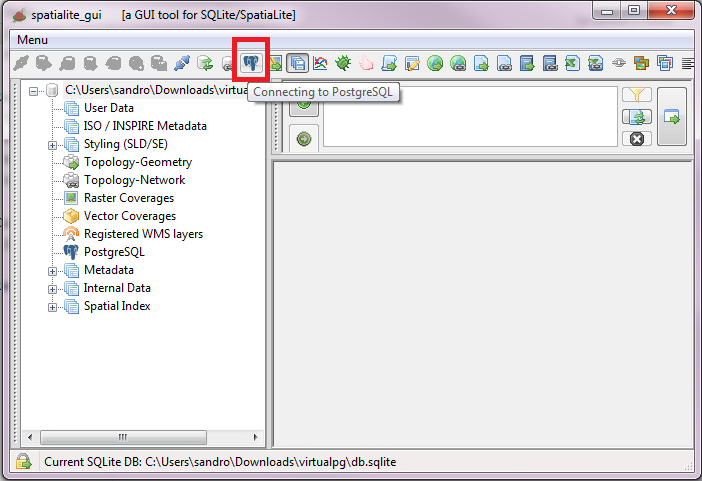
Task: Click the green globe with chain-link icon
Action: [458, 63]
